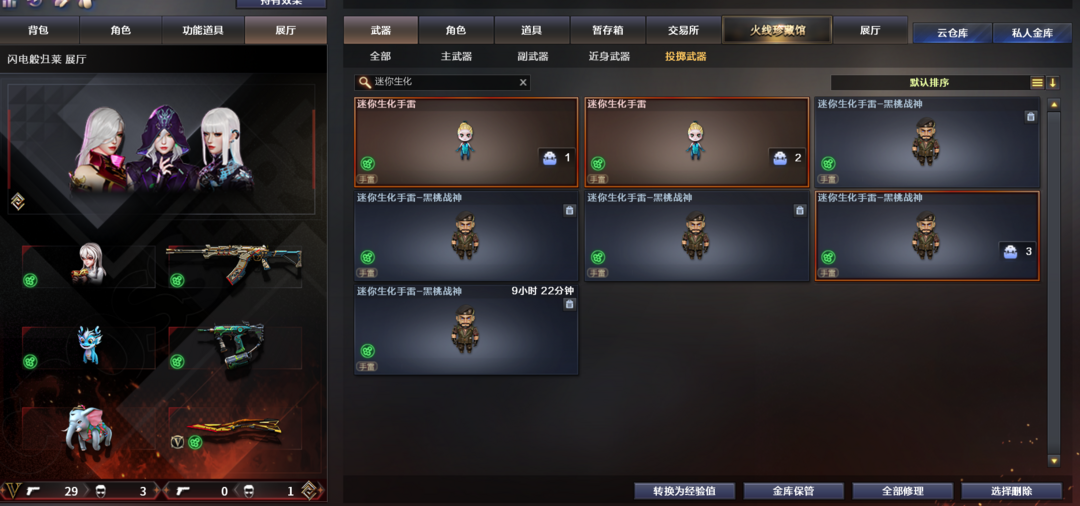The width and height of the screenshot is (1080, 506).
Task: Toggle the list view icon beside 默认排序
Action: click(1037, 83)
